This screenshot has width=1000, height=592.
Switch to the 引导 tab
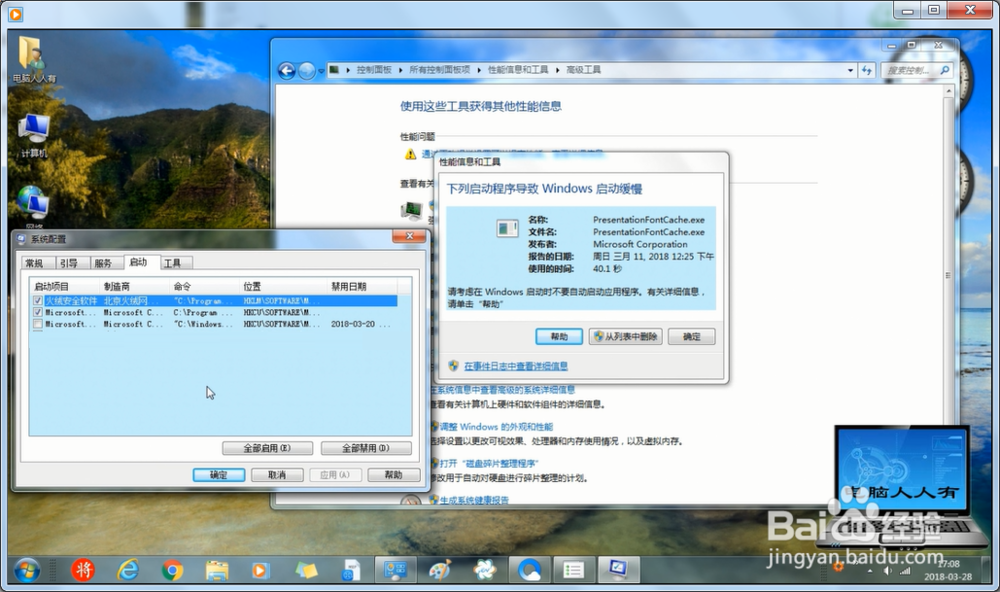coord(69,263)
